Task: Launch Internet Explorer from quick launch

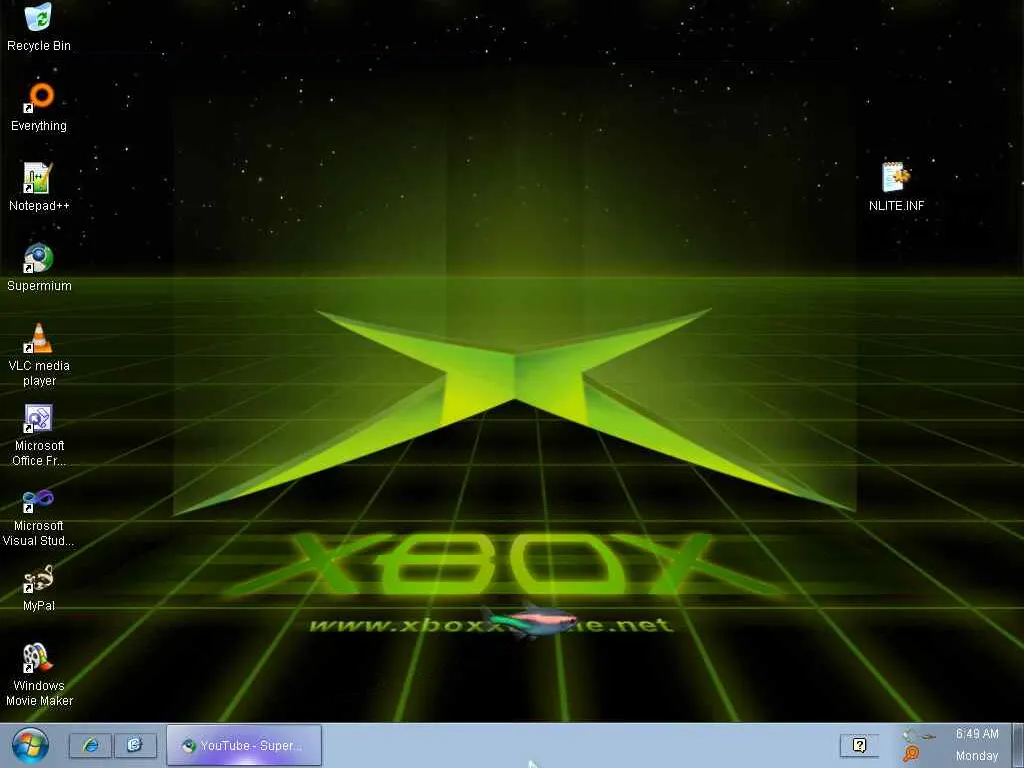Action: (90, 745)
